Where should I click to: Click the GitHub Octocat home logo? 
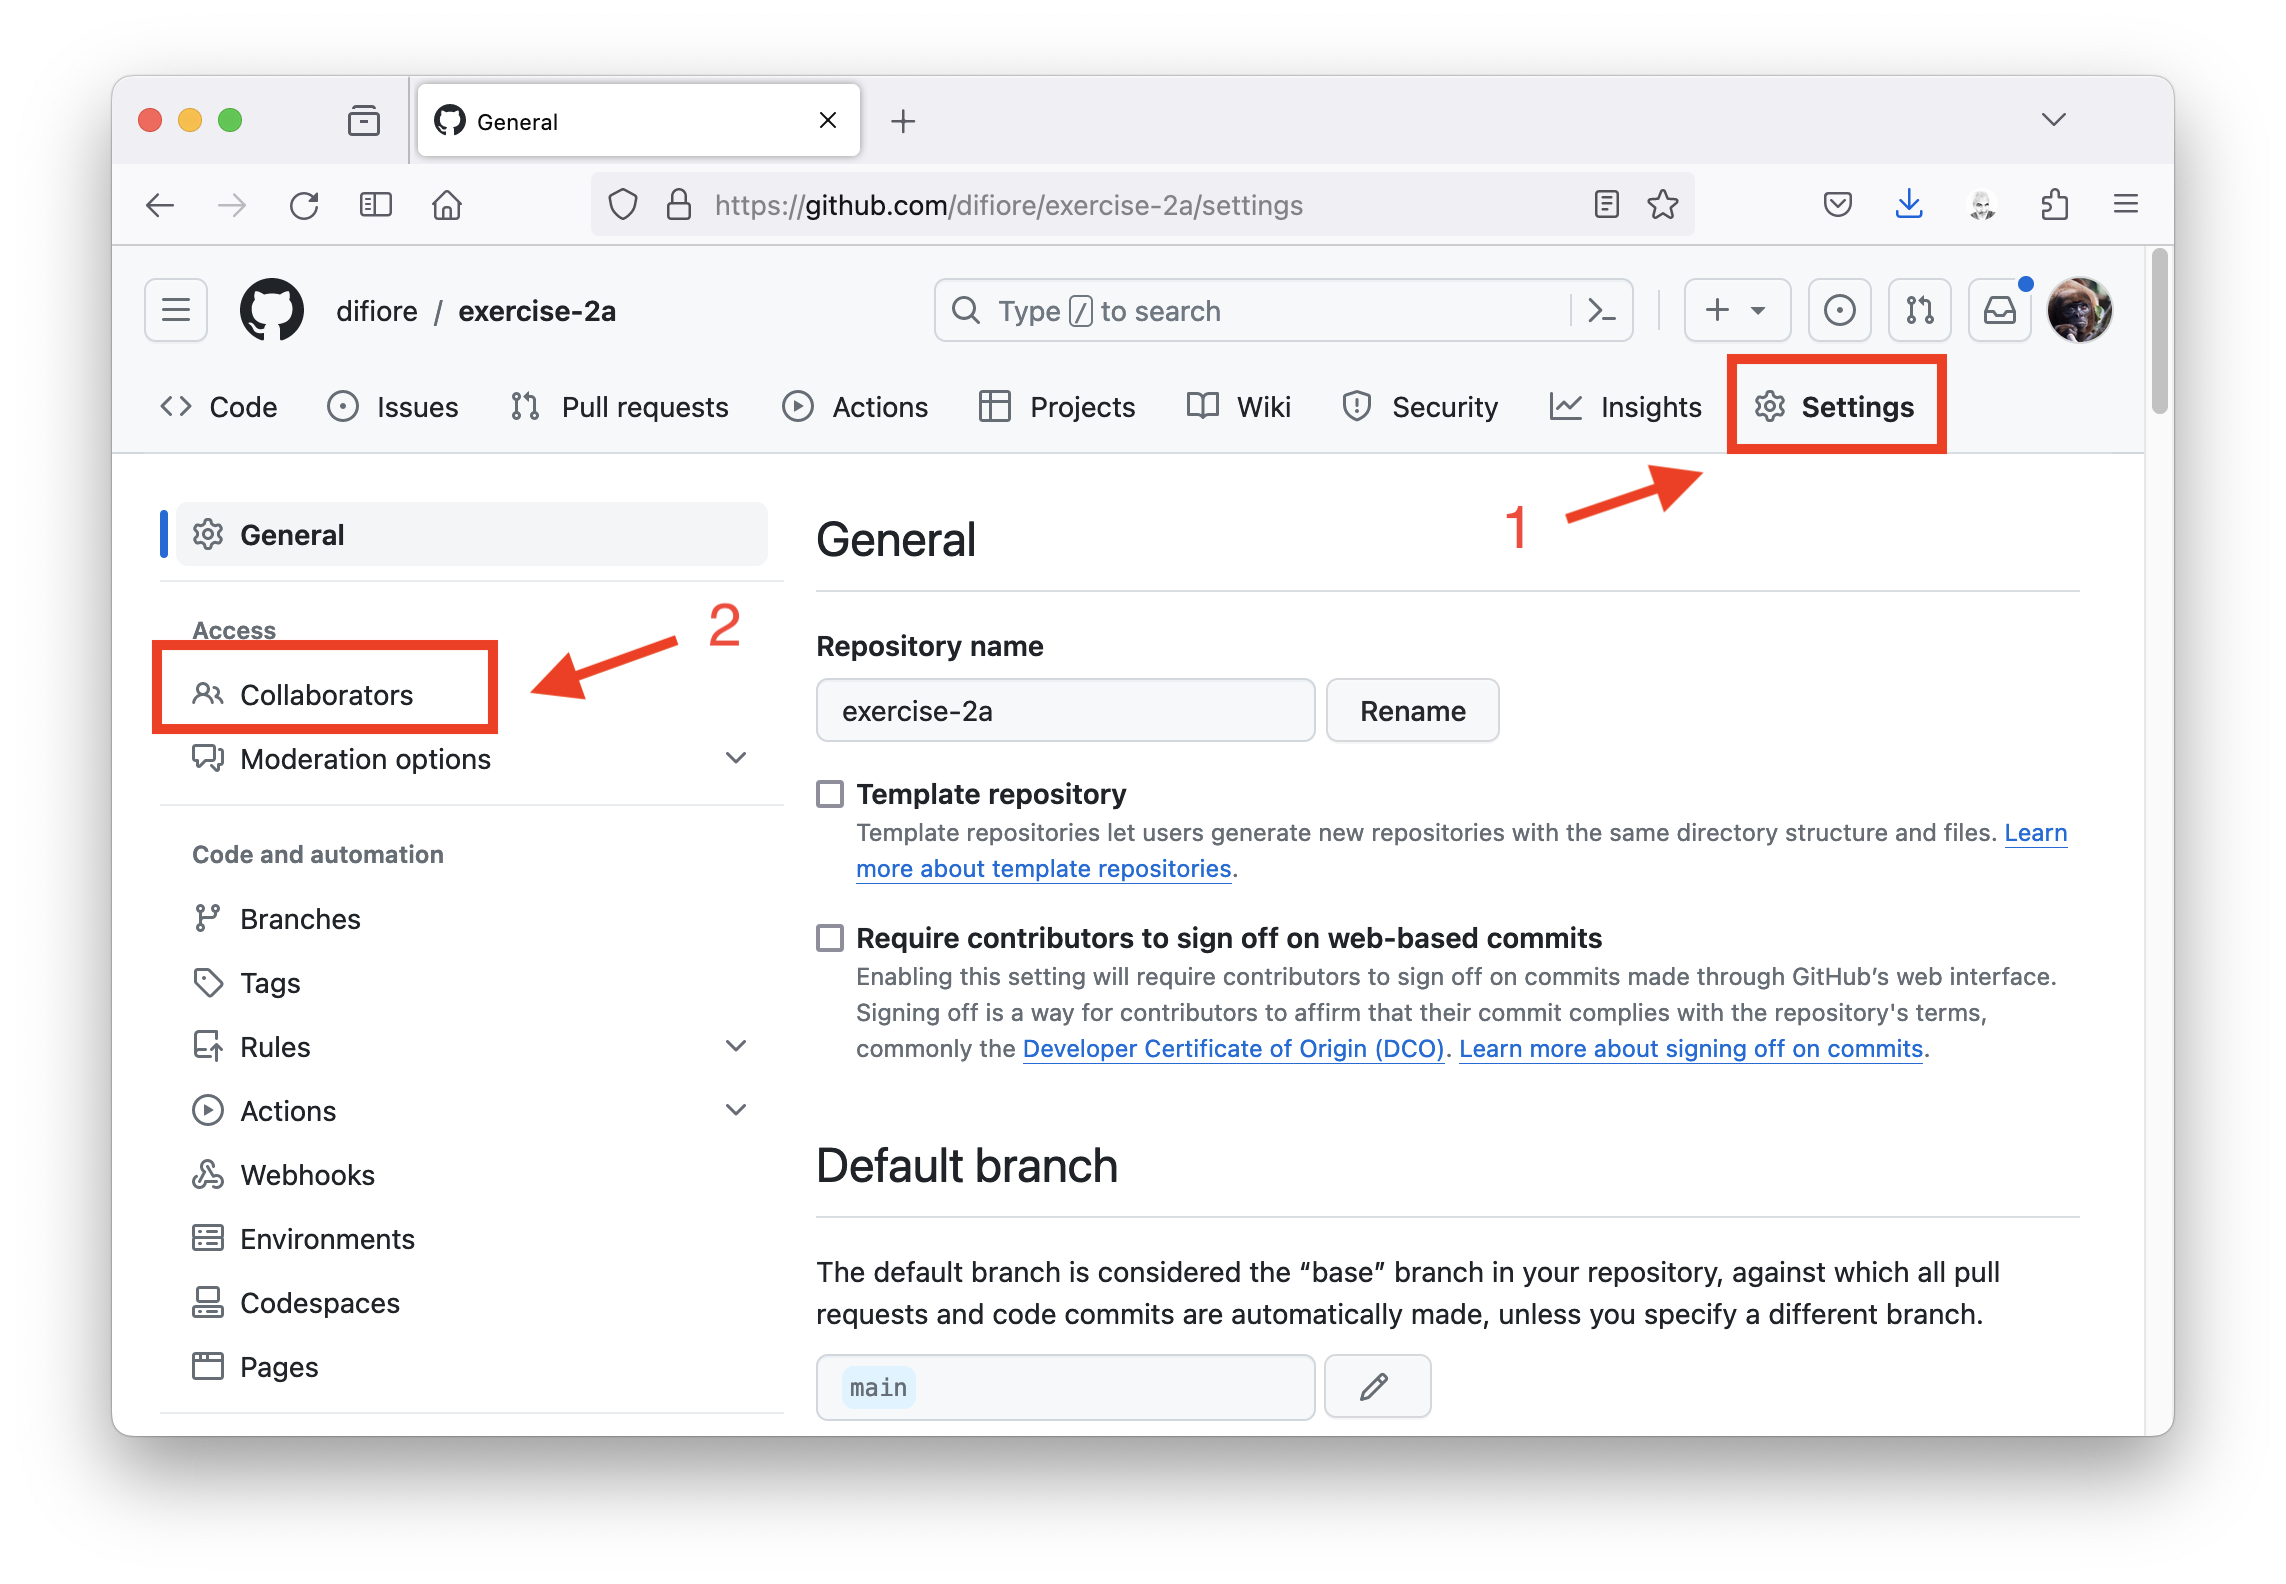(x=272, y=310)
